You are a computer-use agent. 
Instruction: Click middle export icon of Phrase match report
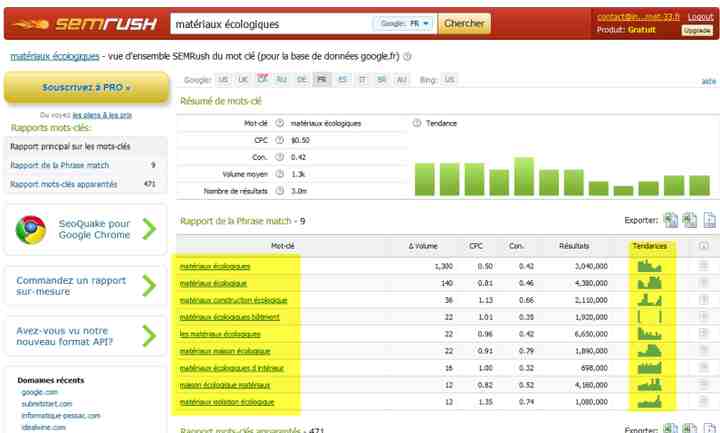click(689, 220)
